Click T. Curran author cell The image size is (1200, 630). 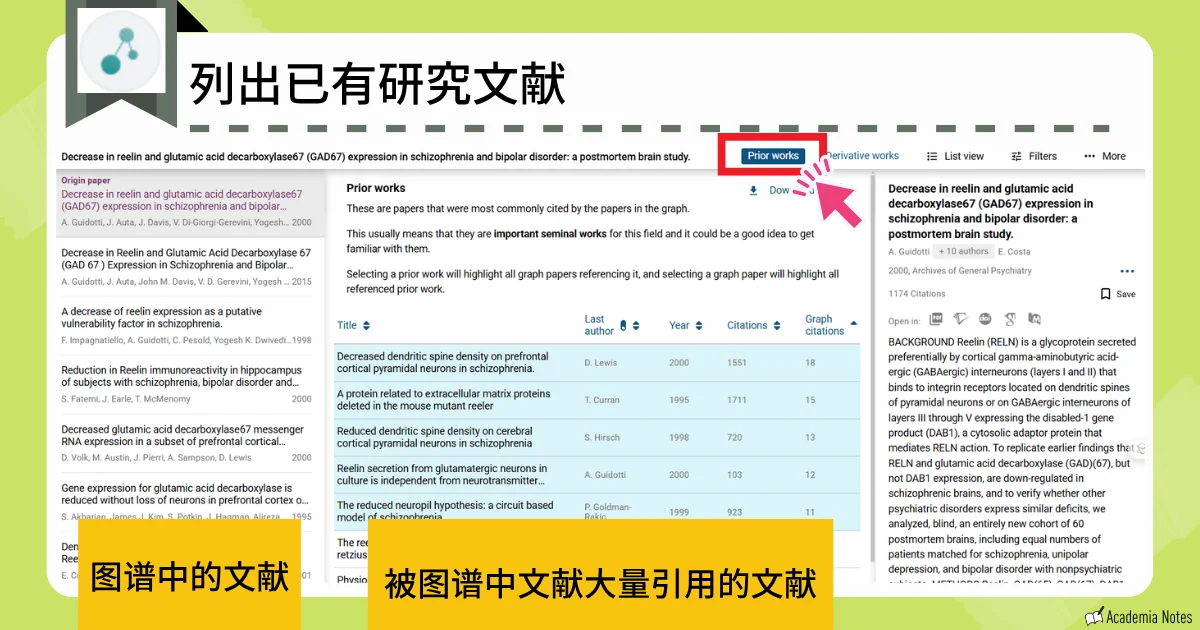(x=602, y=400)
